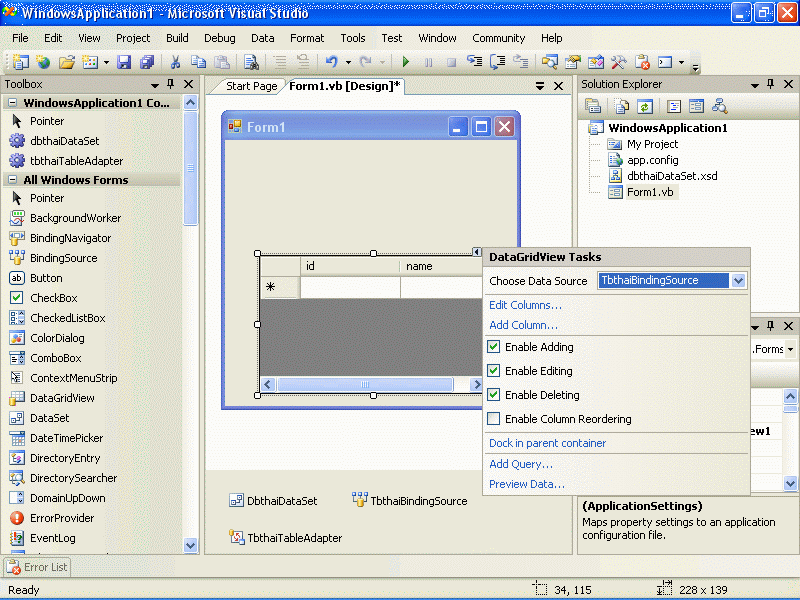The image size is (800, 600).
Task: Toggle the Enable Adding checkbox
Action: pos(493,347)
